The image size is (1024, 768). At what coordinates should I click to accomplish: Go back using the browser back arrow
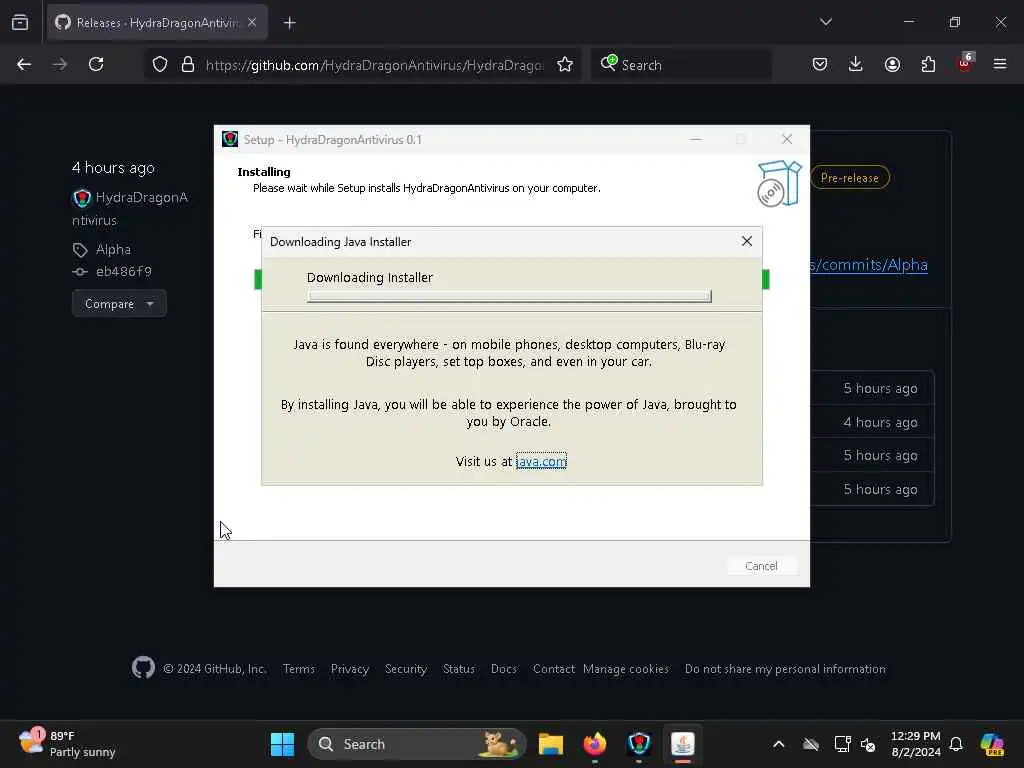click(x=24, y=64)
